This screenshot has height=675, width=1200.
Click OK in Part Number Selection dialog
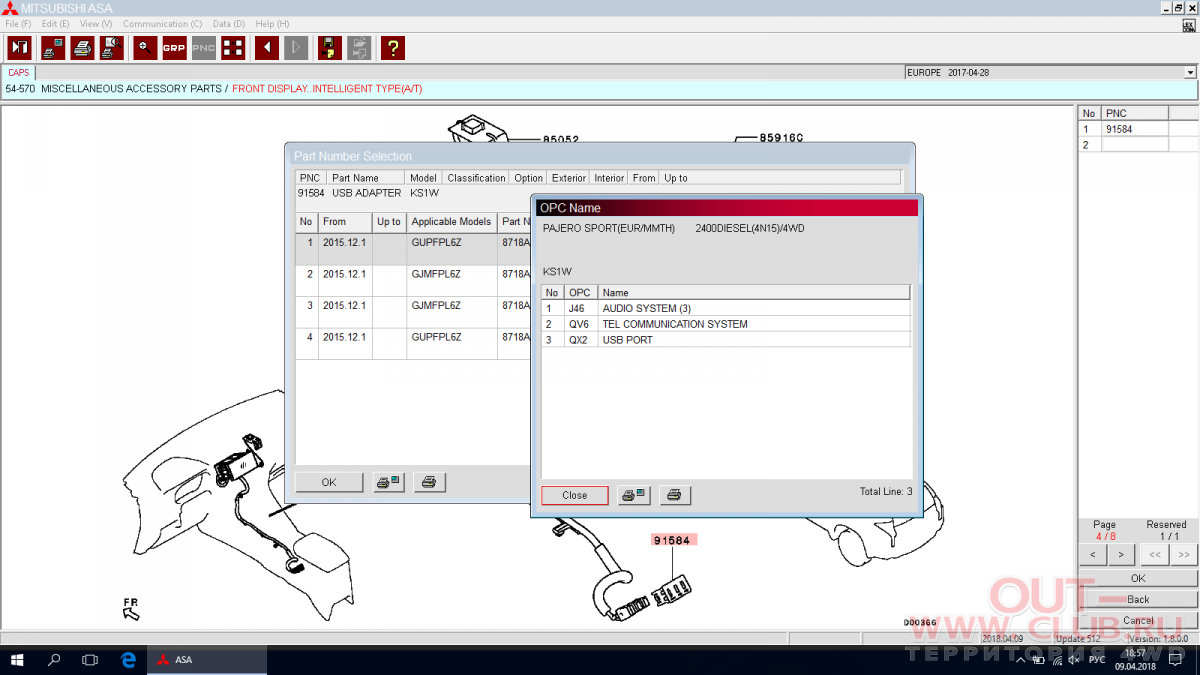click(x=329, y=482)
